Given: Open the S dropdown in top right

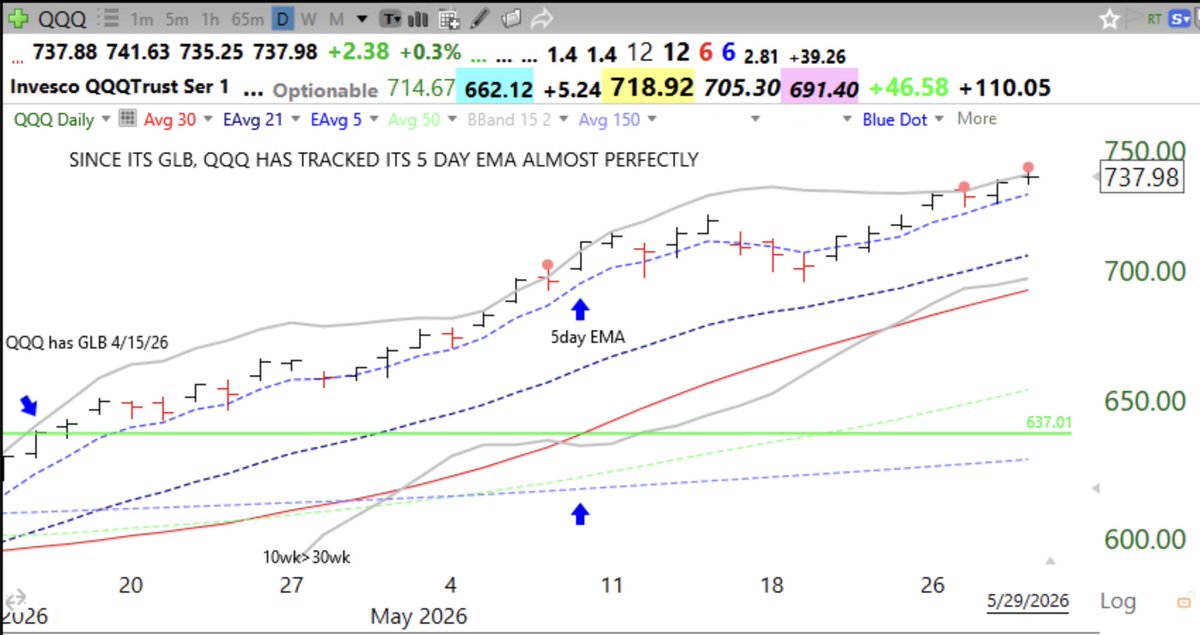Looking at the screenshot, I should click(x=1181, y=19).
